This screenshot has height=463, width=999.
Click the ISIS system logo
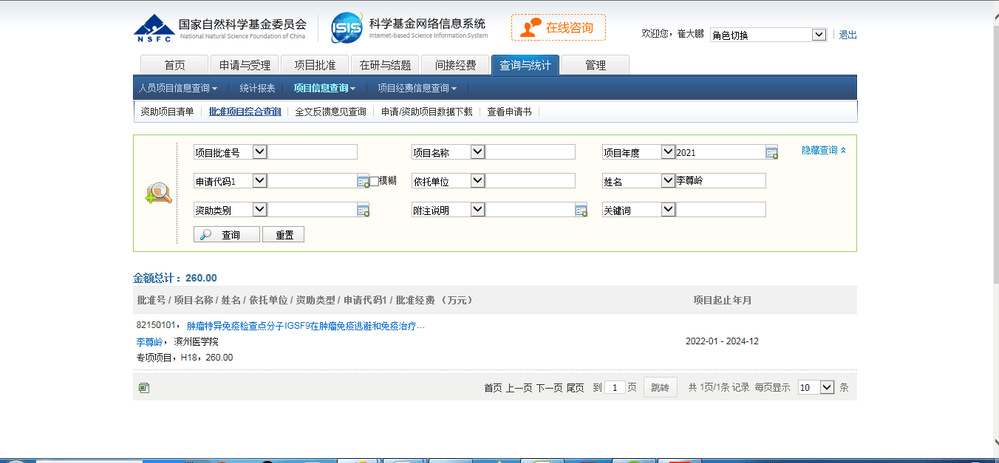(345, 27)
